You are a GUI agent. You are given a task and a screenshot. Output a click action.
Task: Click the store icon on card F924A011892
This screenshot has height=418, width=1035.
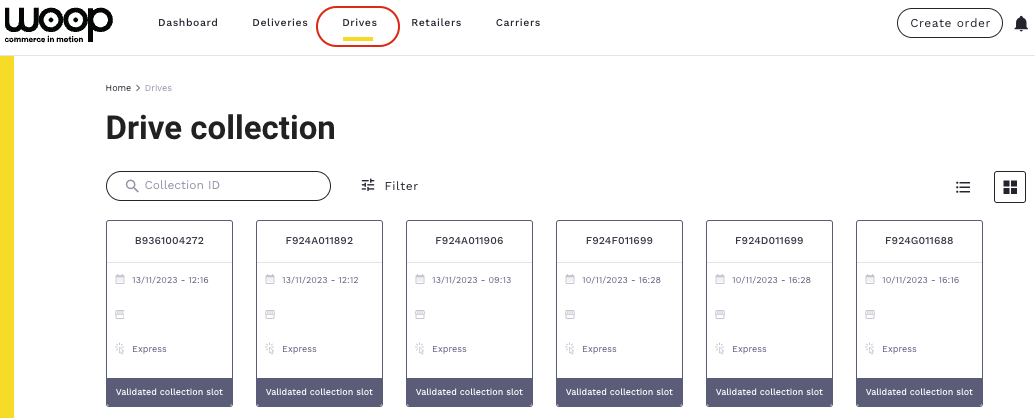click(x=270, y=314)
